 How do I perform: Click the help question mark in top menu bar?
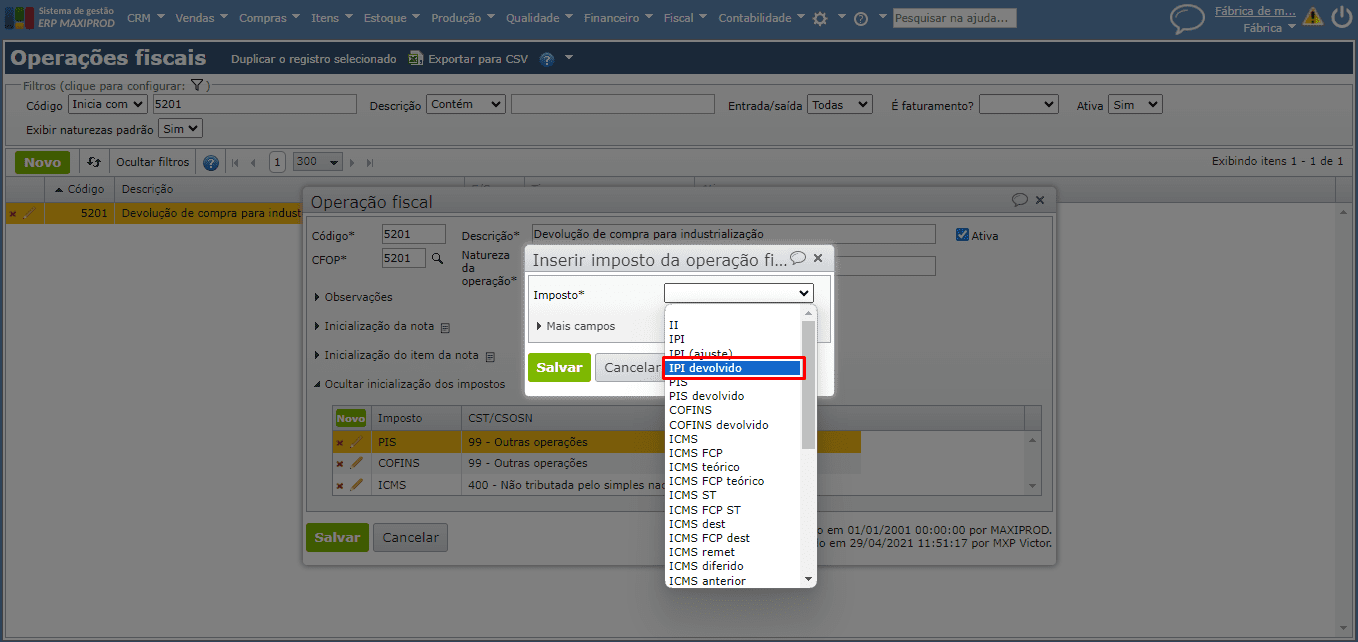[x=861, y=18]
